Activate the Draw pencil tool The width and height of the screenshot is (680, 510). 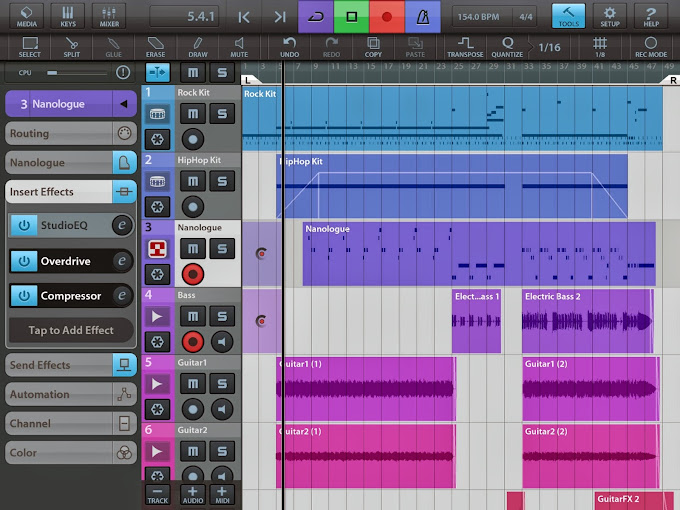(x=198, y=47)
